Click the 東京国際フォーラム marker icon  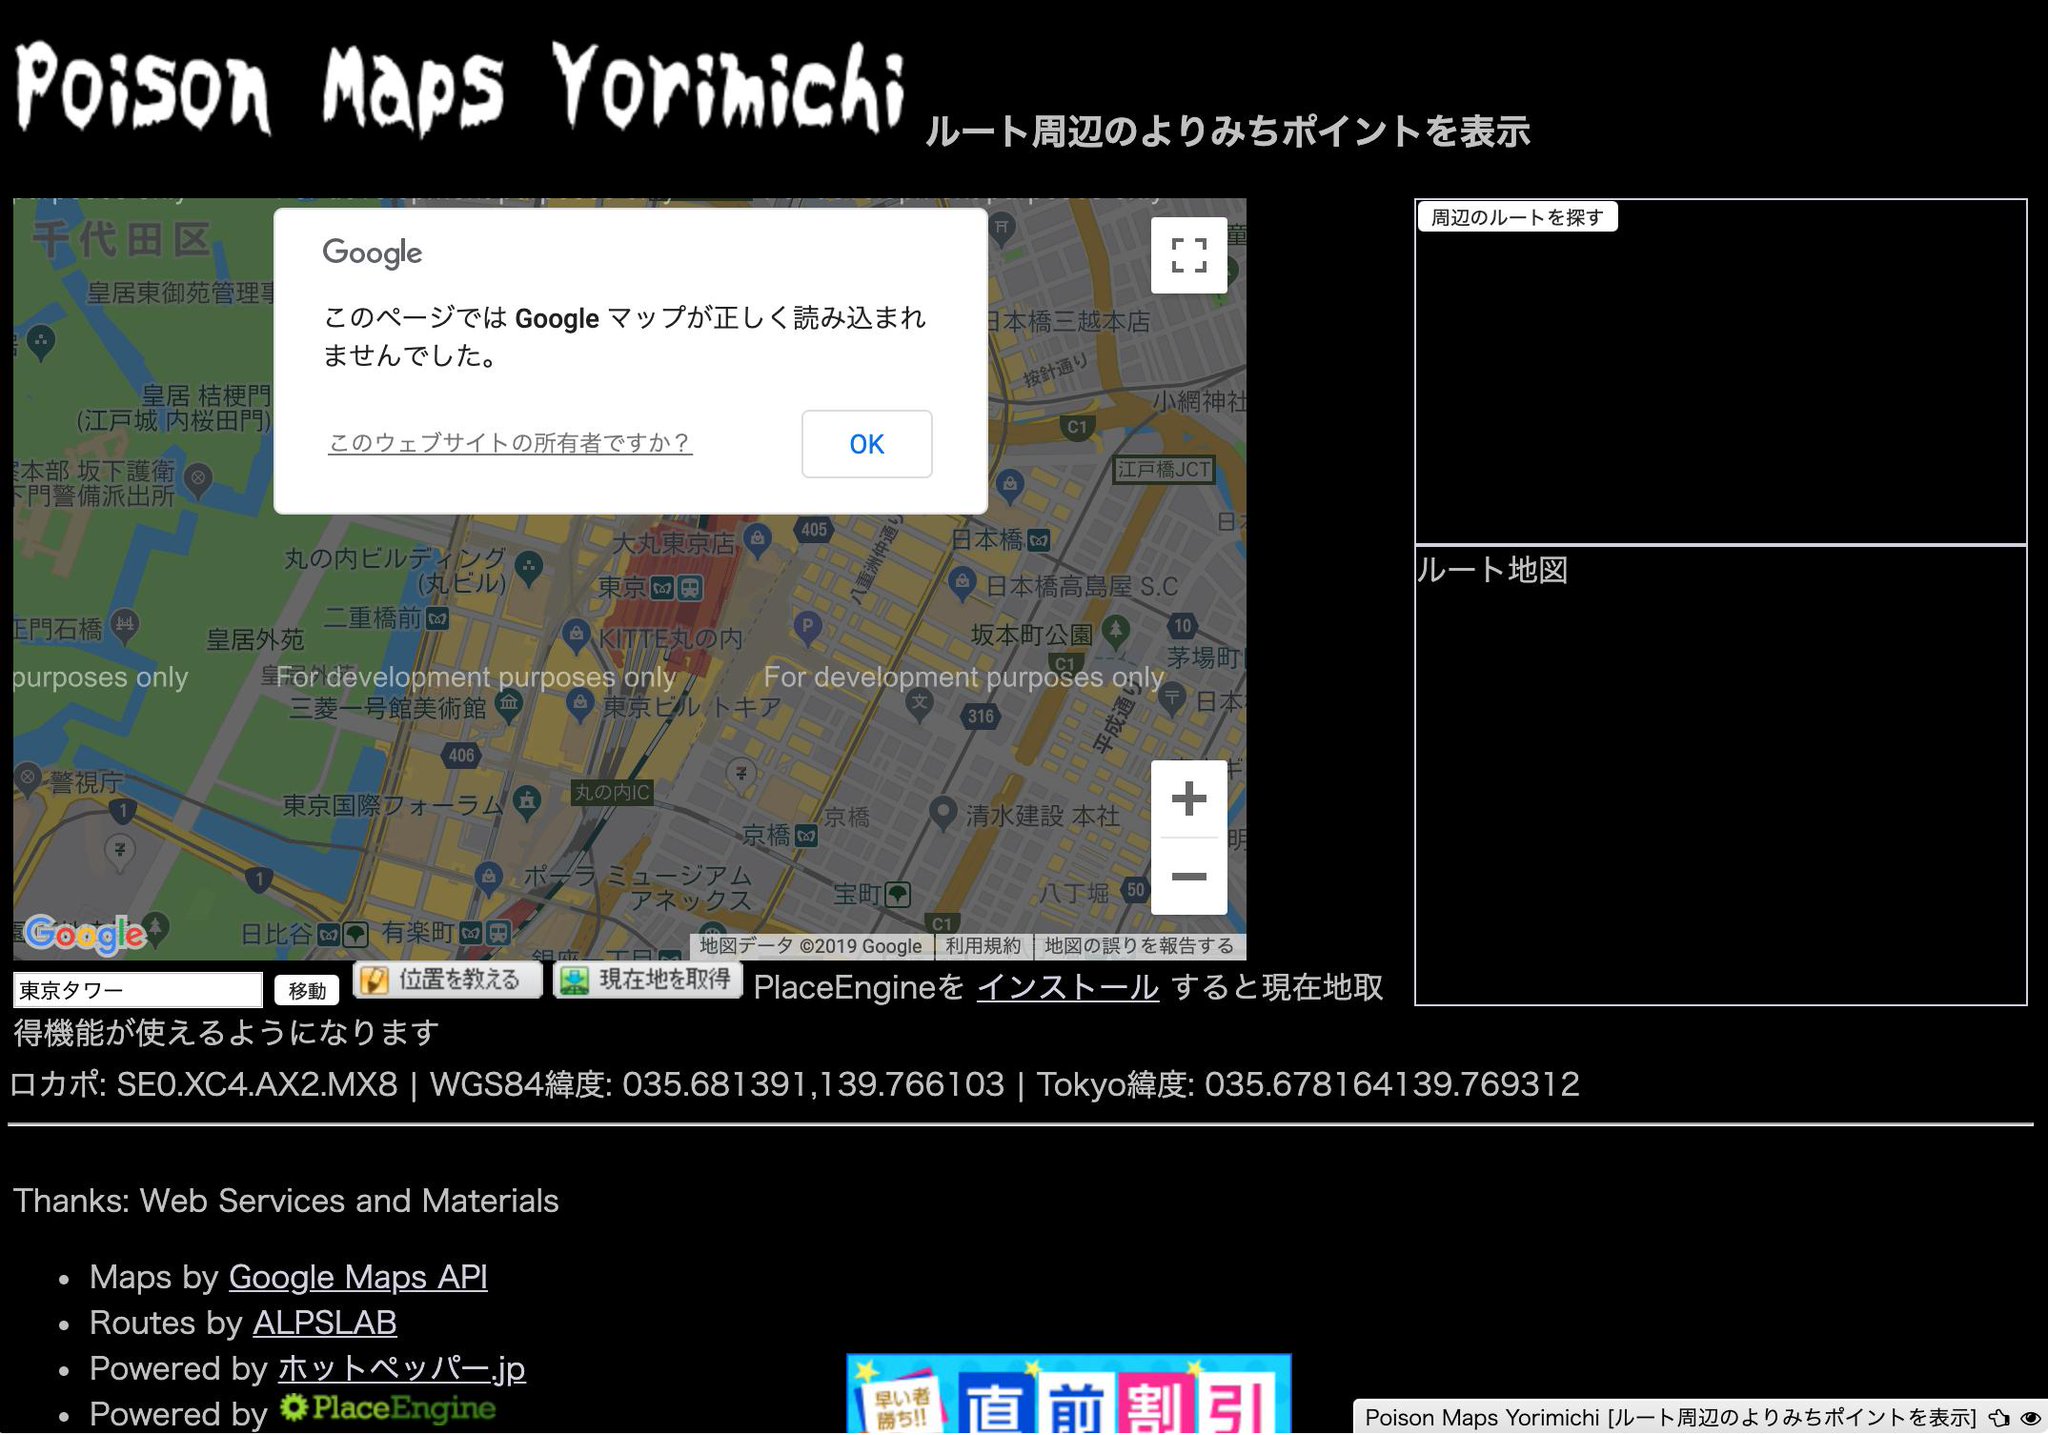tap(527, 800)
